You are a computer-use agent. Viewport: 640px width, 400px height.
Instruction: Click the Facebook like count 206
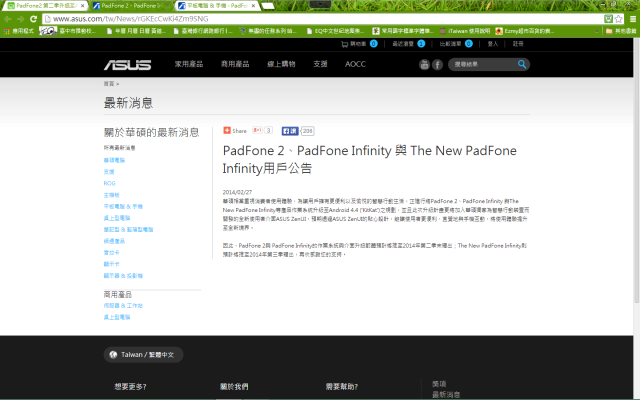tap(307, 131)
